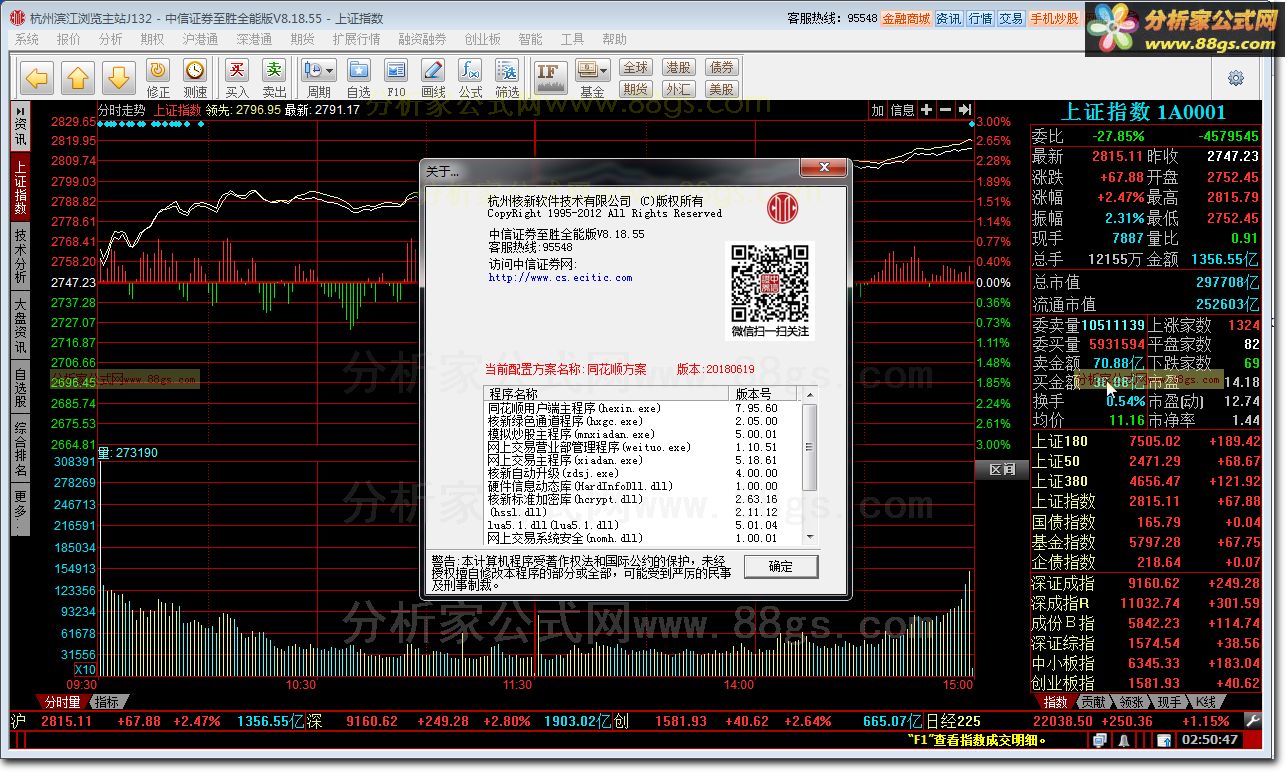The width and height of the screenshot is (1287, 772).
Task: Click the 债券 bonds button
Action: 721,67
